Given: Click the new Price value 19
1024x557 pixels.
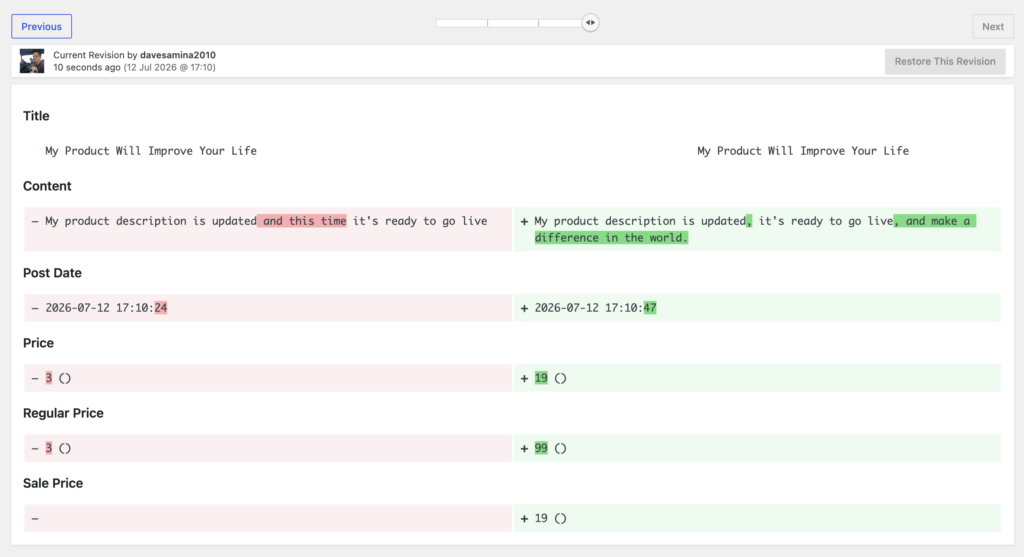Looking at the screenshot, I should click(x=541, y=378).
